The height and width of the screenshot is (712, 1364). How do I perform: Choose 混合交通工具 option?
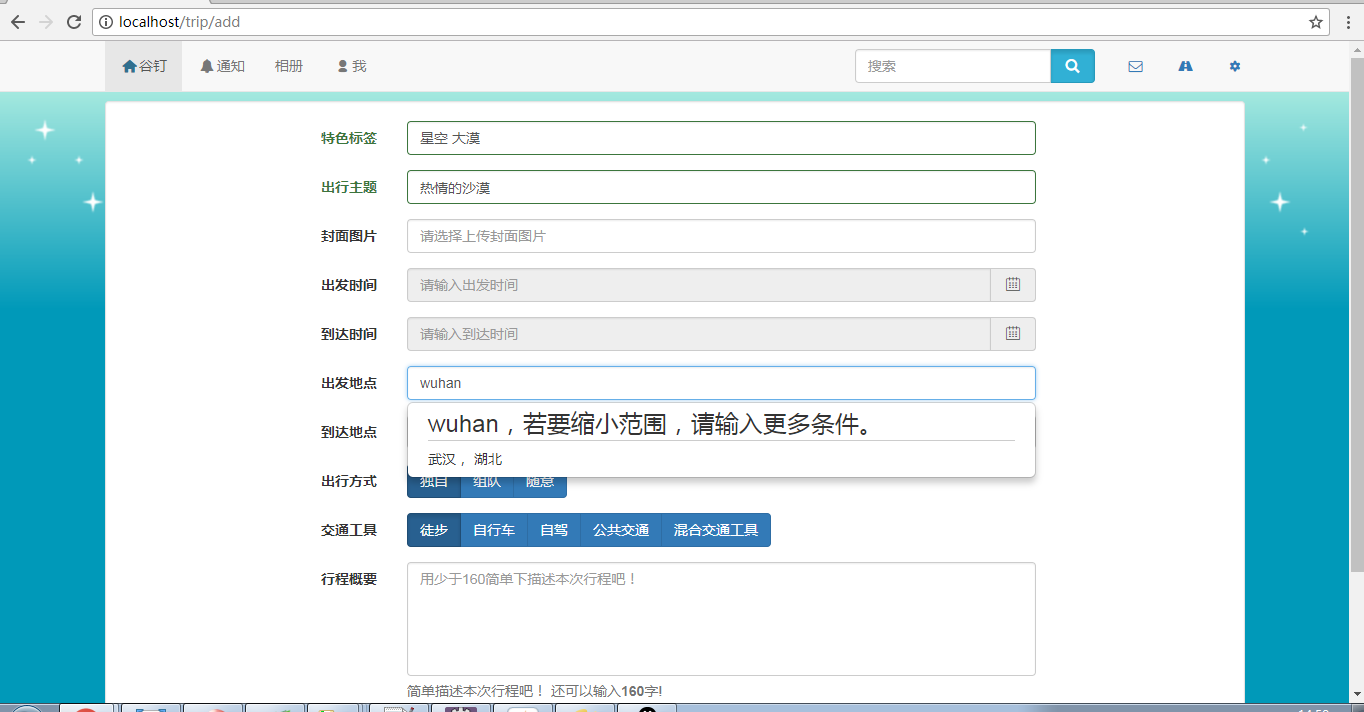click(x=716, y=530)
